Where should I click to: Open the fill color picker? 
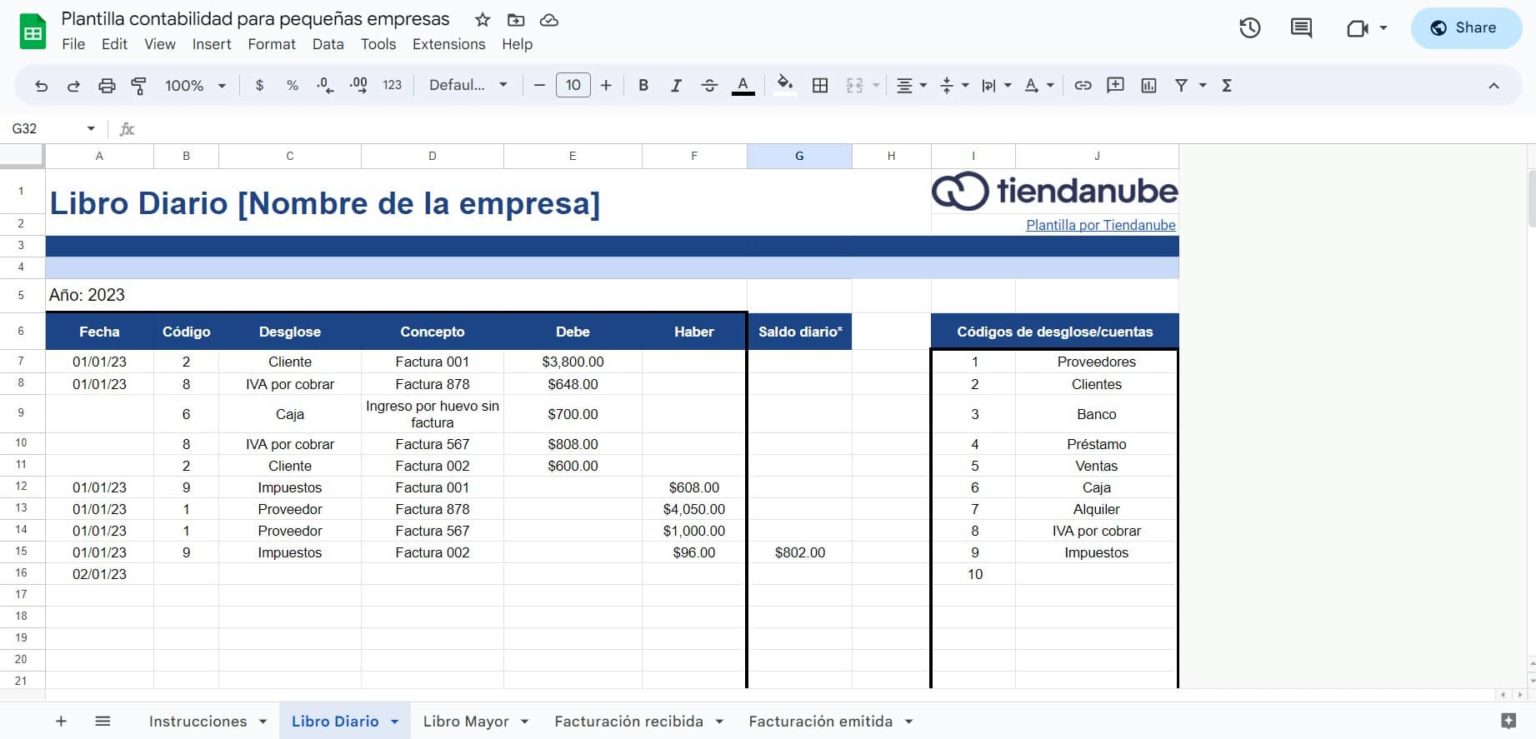[x=784, y=85]
